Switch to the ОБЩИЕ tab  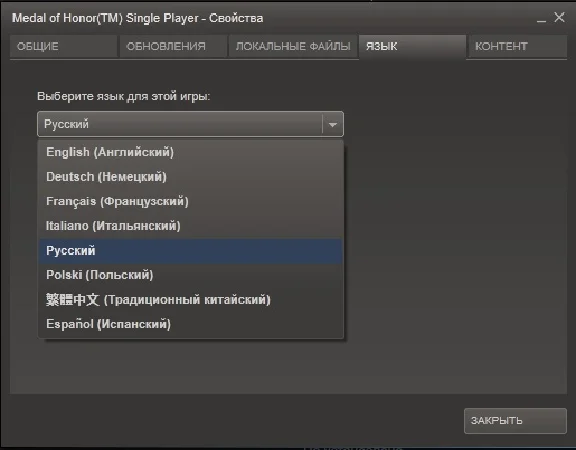coord(64,46)
